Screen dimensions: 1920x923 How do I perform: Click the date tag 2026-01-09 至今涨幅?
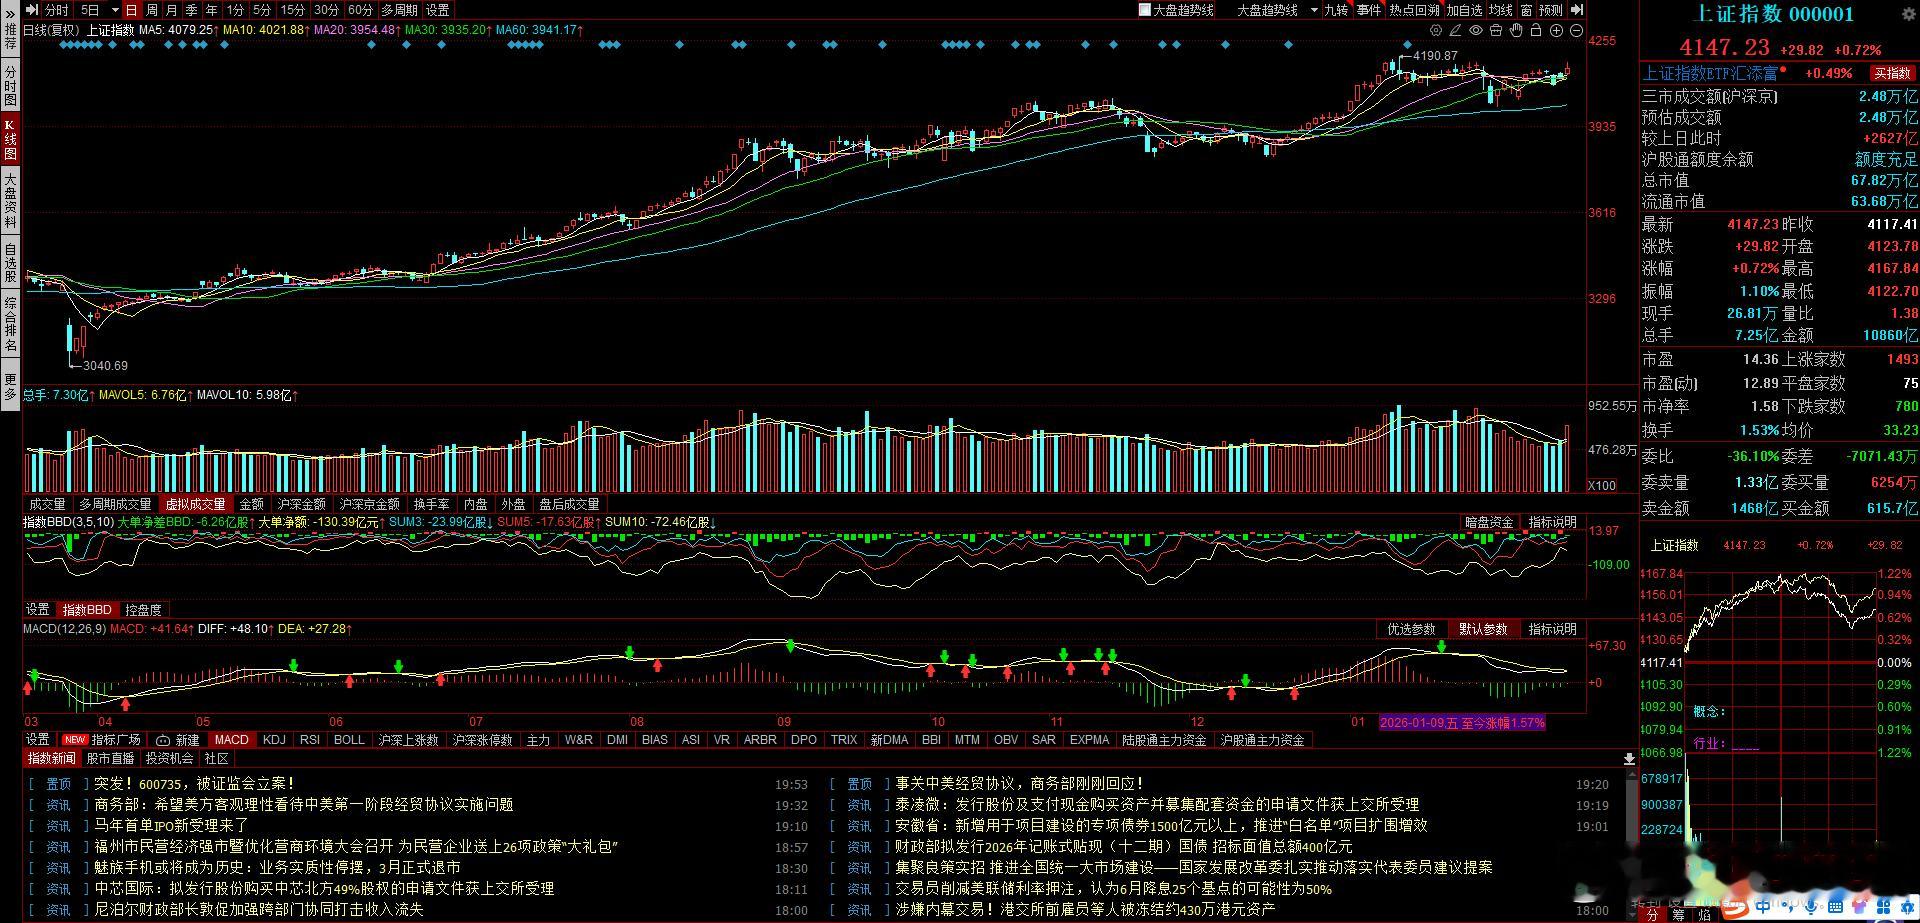tap(1462, 722)
